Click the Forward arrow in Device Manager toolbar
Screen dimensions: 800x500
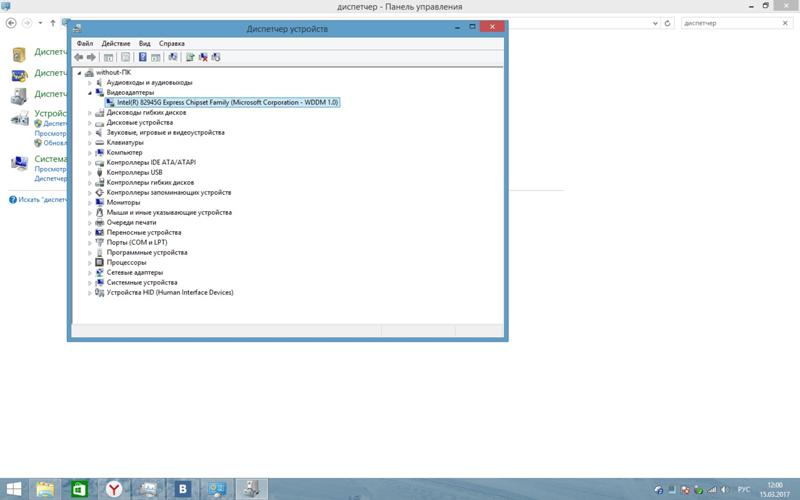(91, 57)
